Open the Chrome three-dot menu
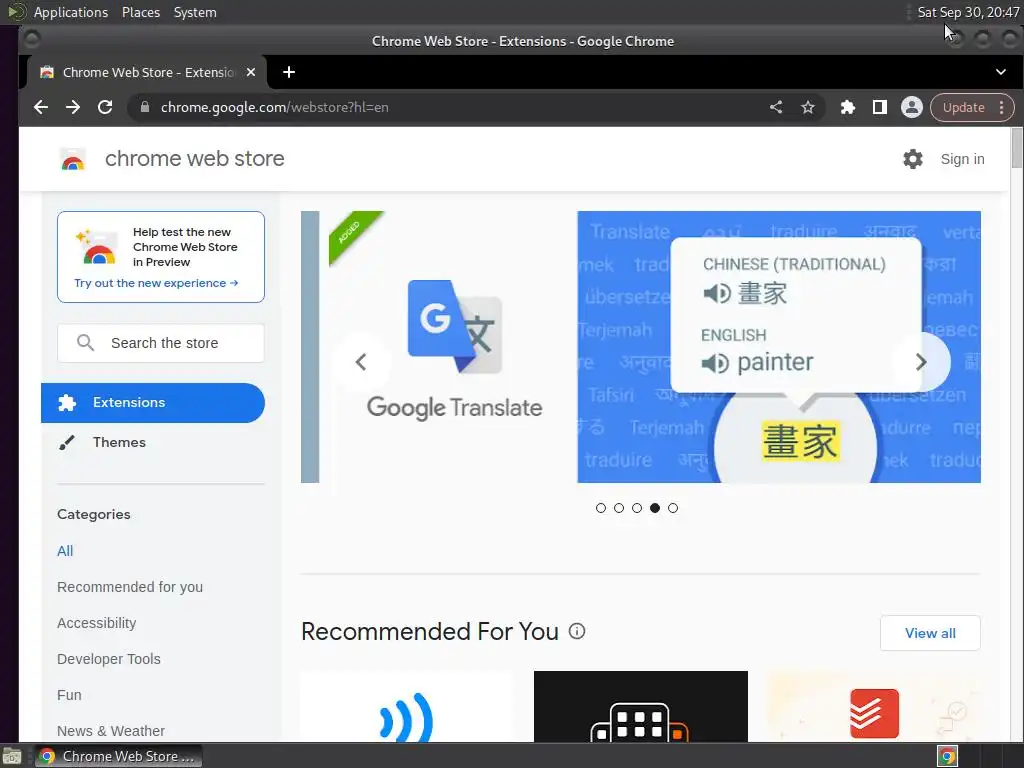Screen dimensions: 1024x768 [x=1001, y=107]
